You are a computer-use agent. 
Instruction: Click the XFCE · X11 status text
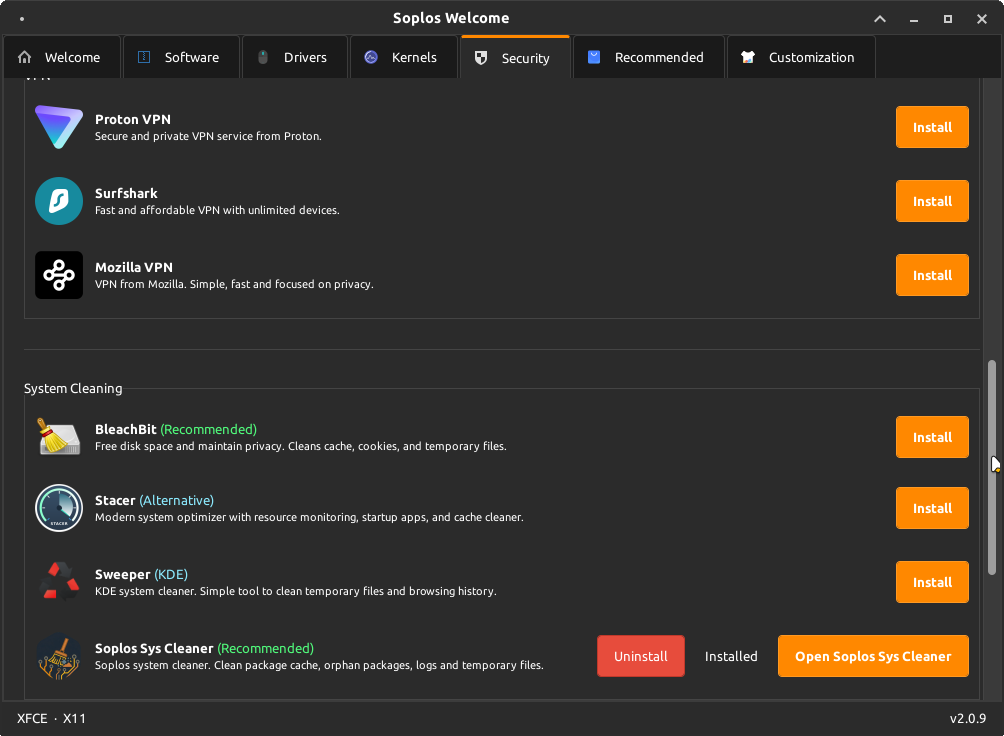51,718
